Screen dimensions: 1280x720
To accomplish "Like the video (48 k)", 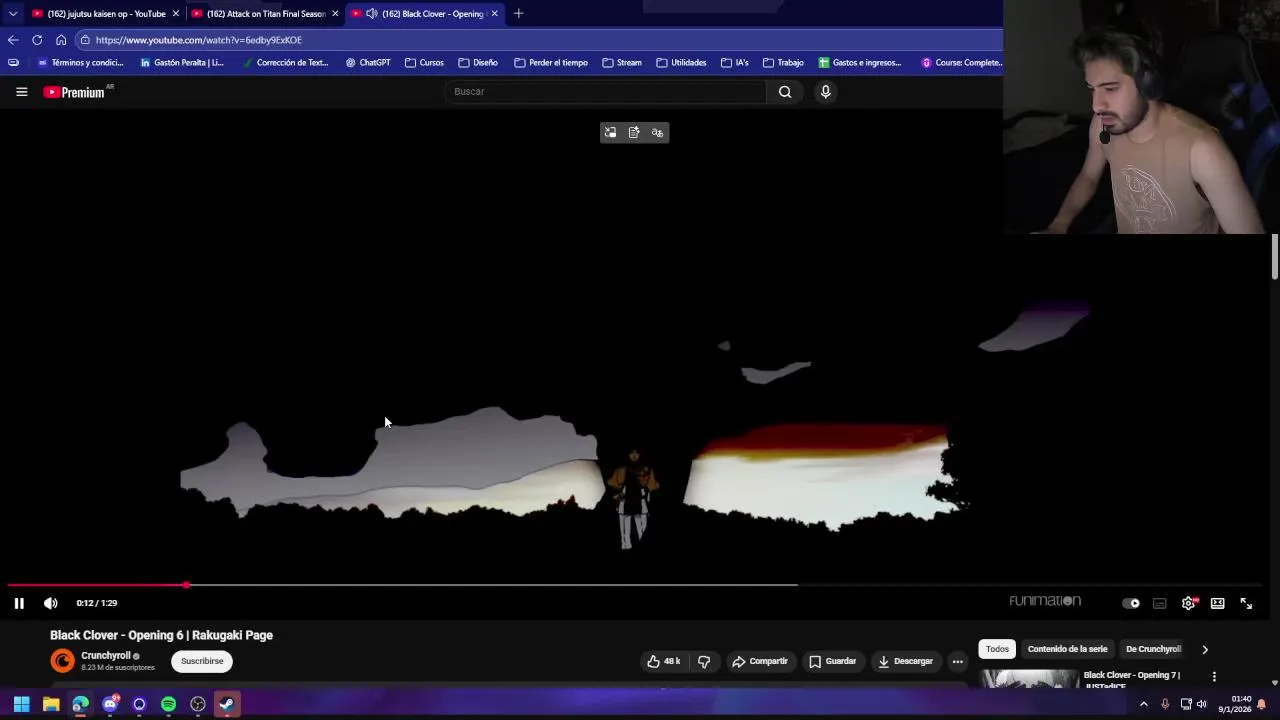I will pyautogui.click(x=664, y=661).
